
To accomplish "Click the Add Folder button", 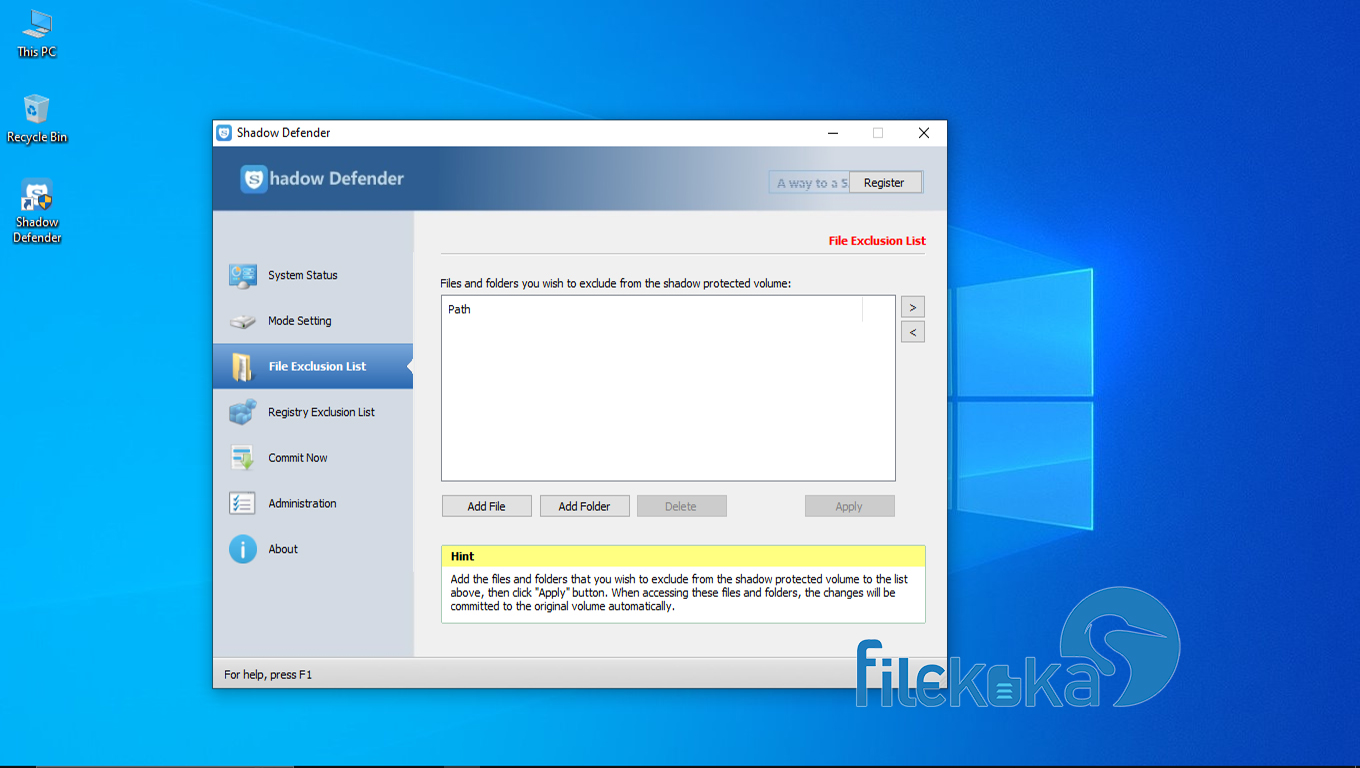I will click(584, 506).
